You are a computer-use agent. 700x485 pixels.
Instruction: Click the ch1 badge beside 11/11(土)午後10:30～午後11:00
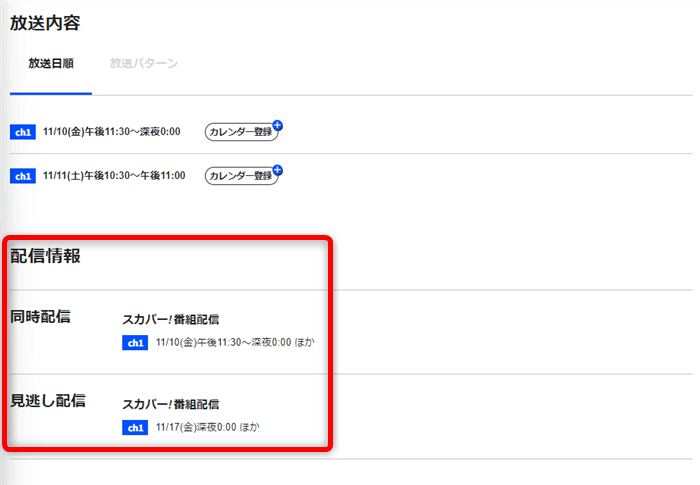[23, 176]
